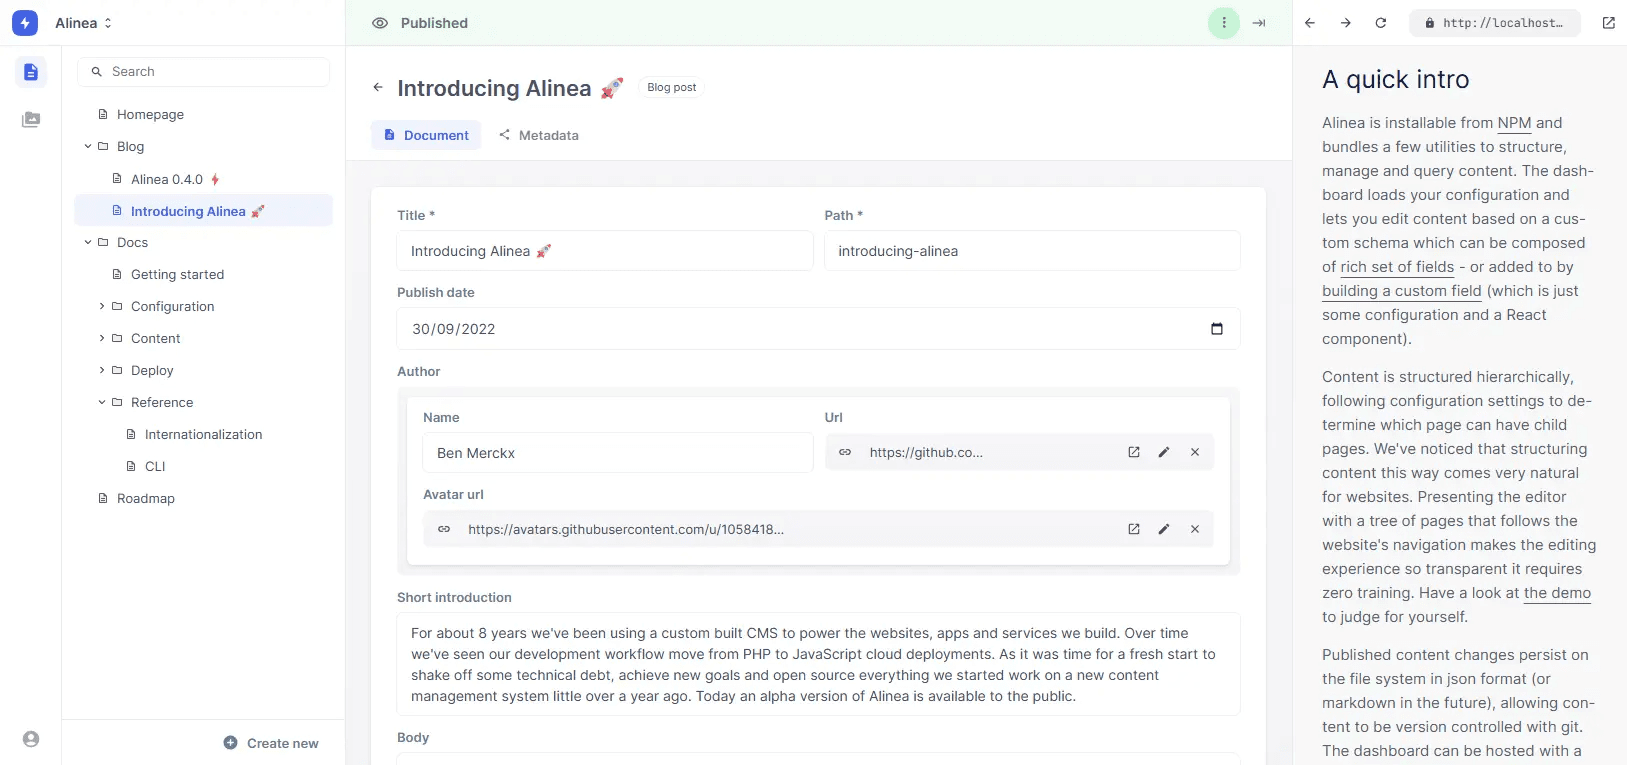Click the Create new button
Screen dimensions: 1627x765
(271, 743)
